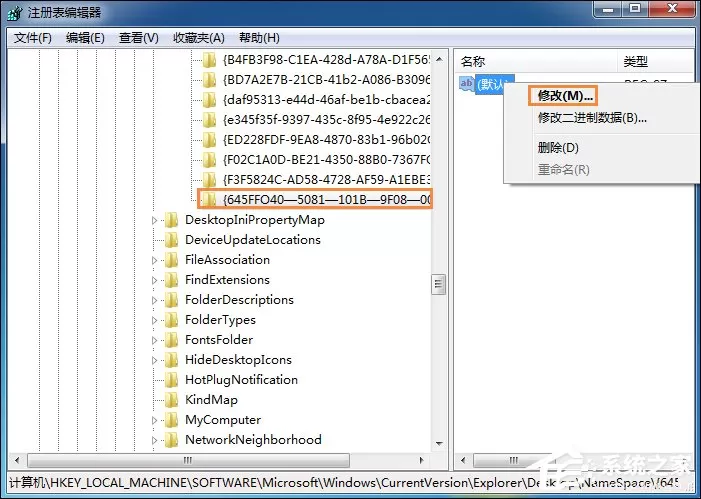Click FontsFolder folder icon
This screenshot has height=499, width=701.
click(x=171, y=340)
